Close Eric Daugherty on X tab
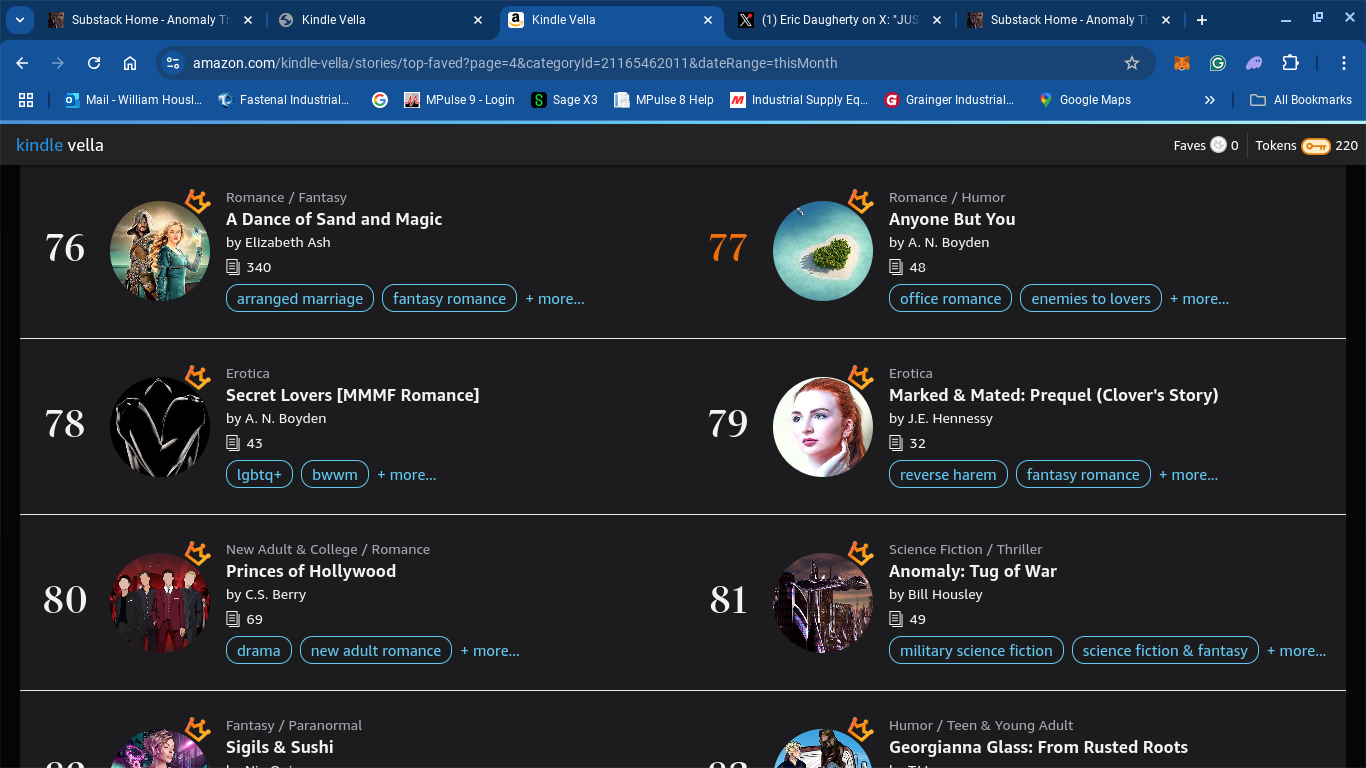The height and width of the screenshot is (768, 1366). click(938, 20)
